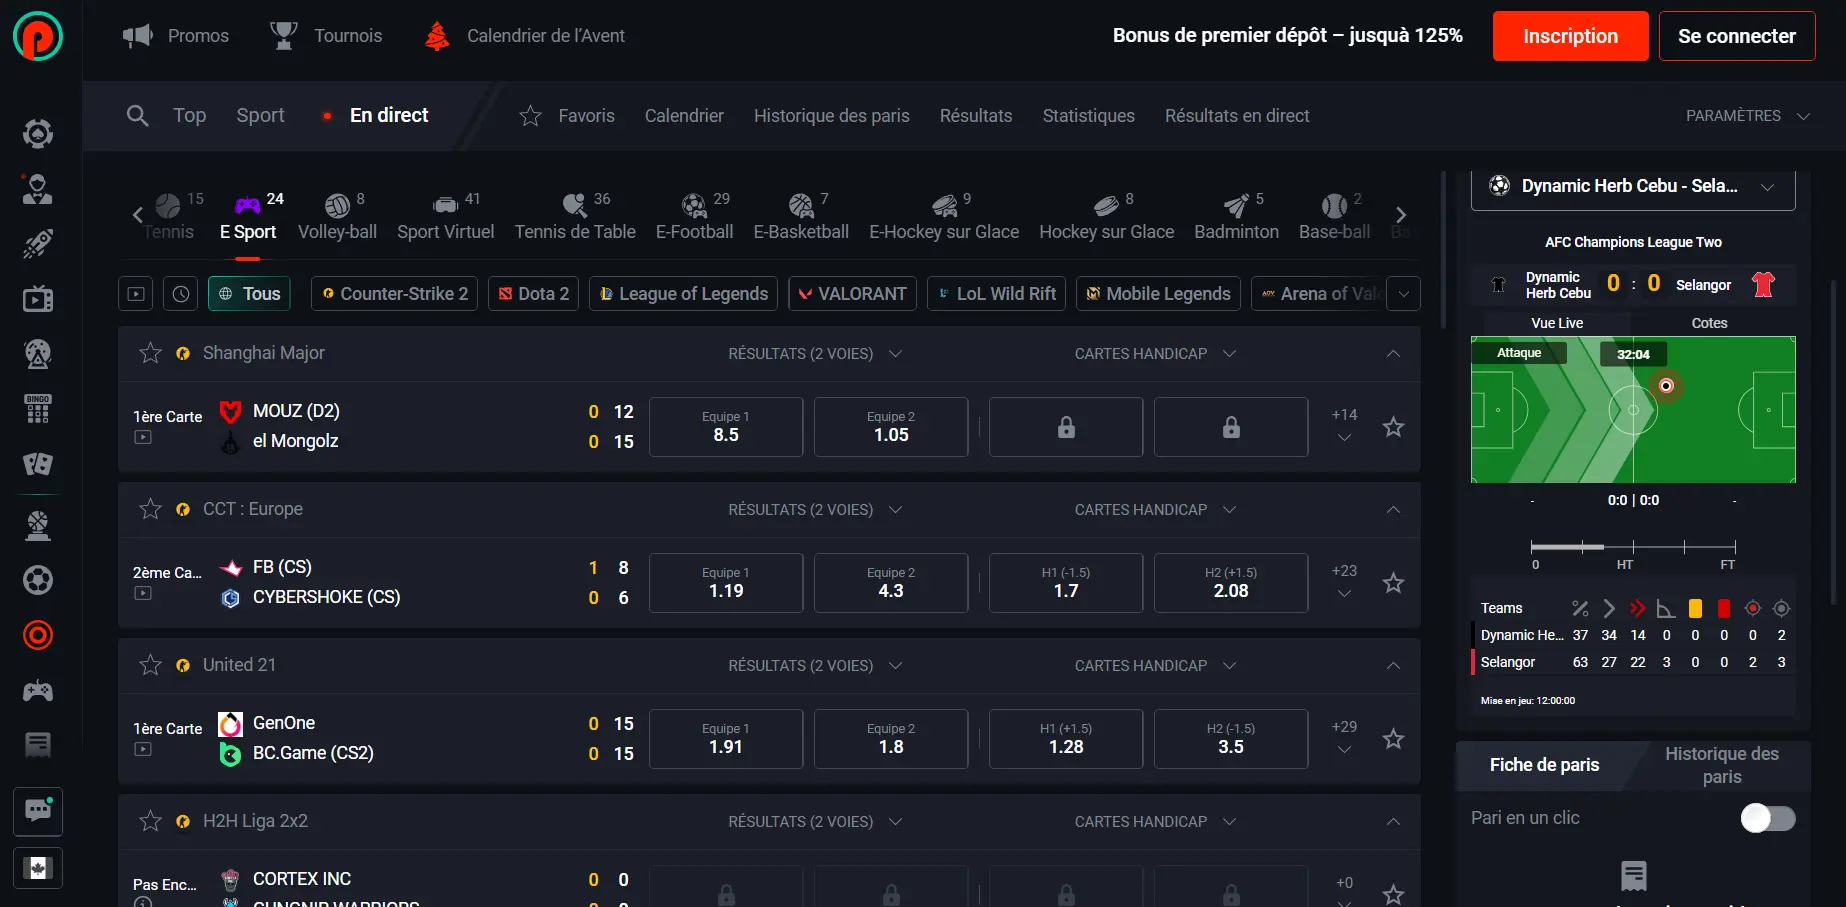Open the PARAMÈTRES dropdown

click(x=1747, y=116)
